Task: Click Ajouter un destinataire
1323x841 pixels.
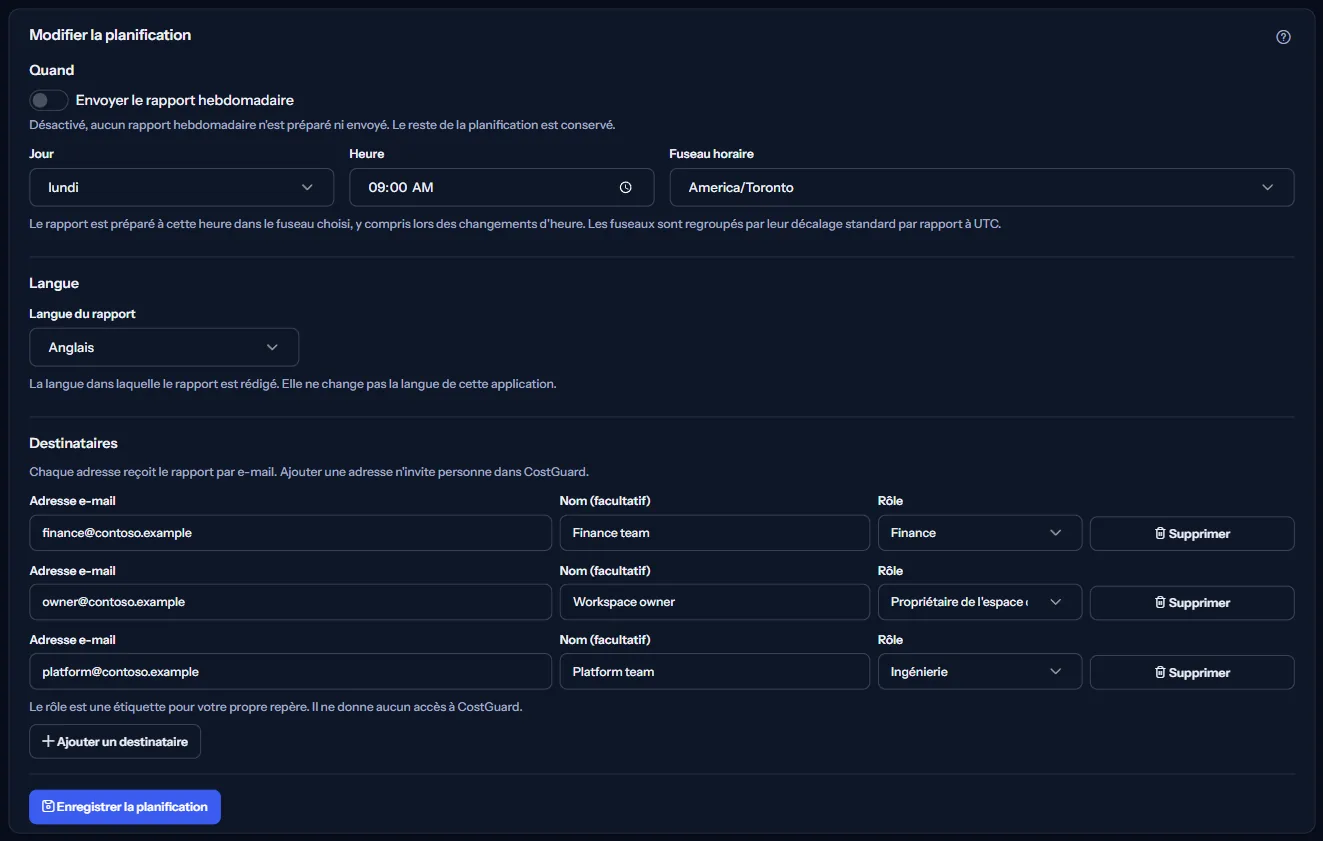Action: tap(115, 741)
